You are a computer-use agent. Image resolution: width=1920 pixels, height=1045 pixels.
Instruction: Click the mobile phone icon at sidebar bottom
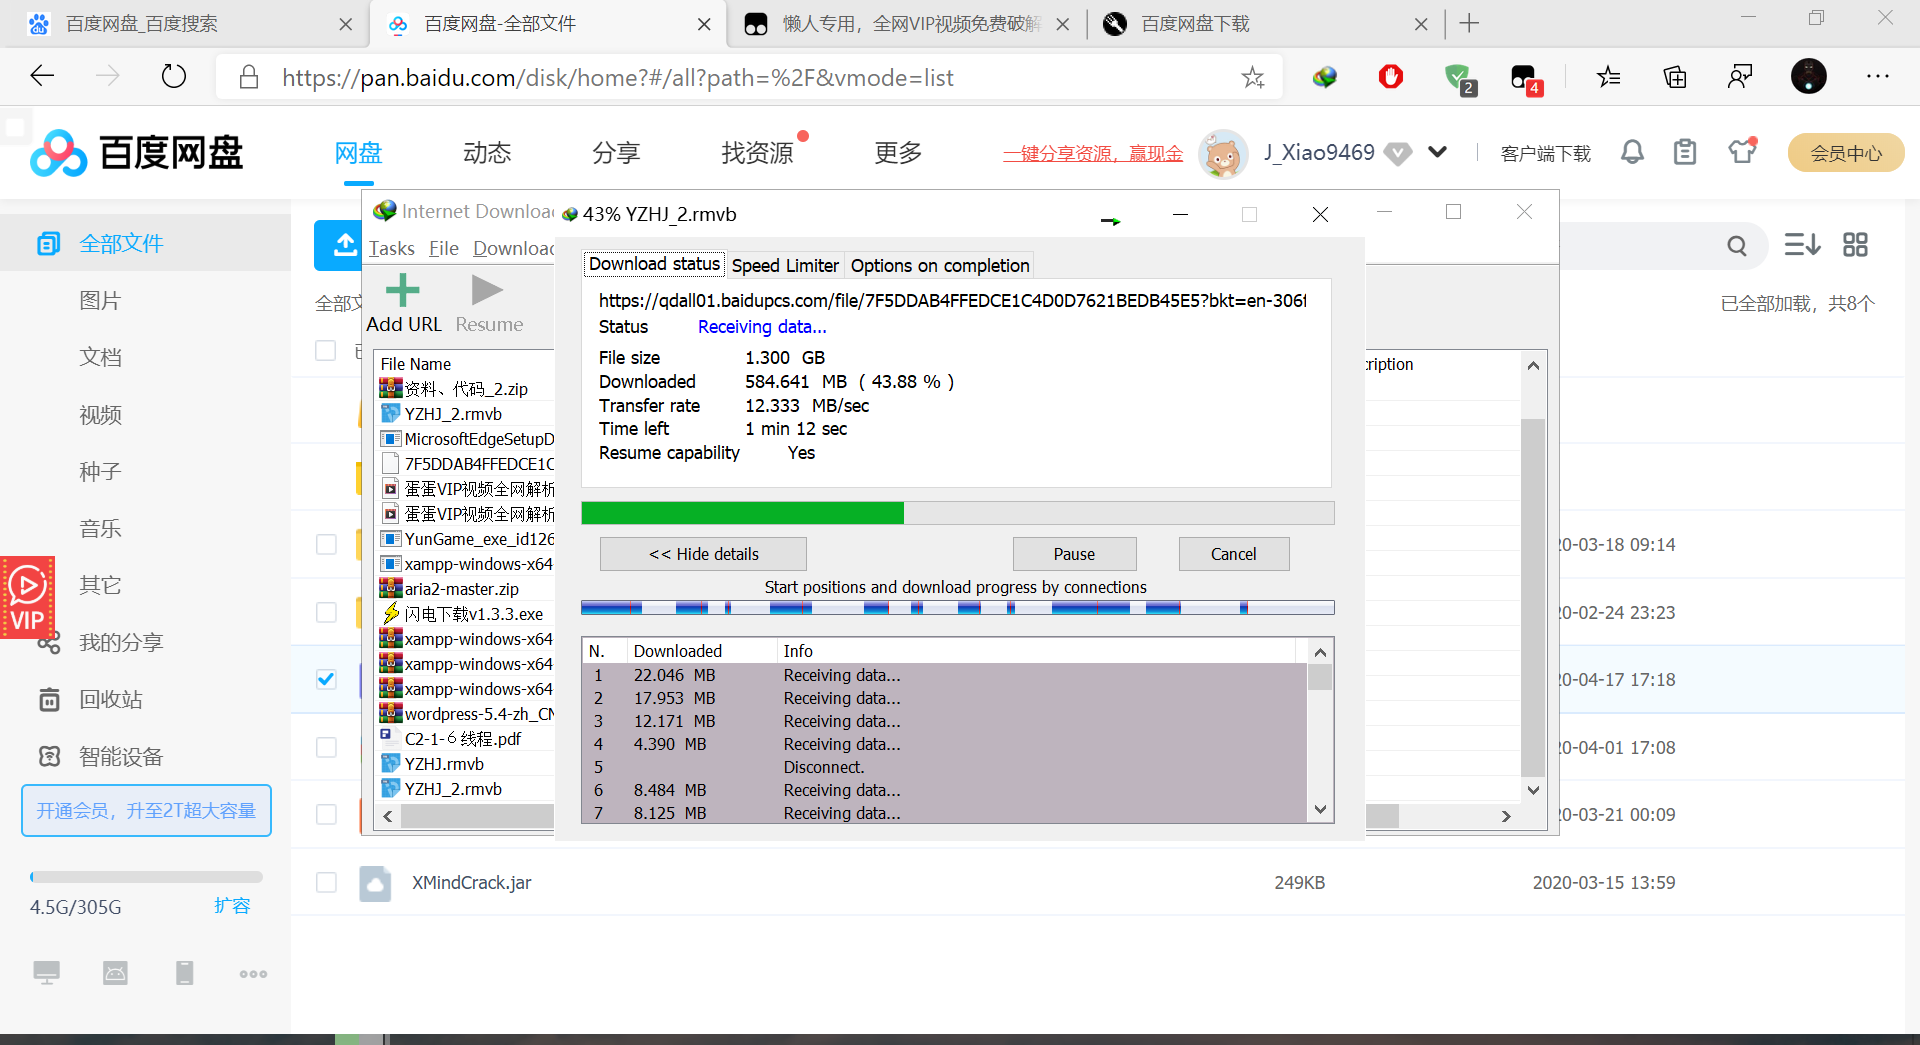tap(185, 972)
